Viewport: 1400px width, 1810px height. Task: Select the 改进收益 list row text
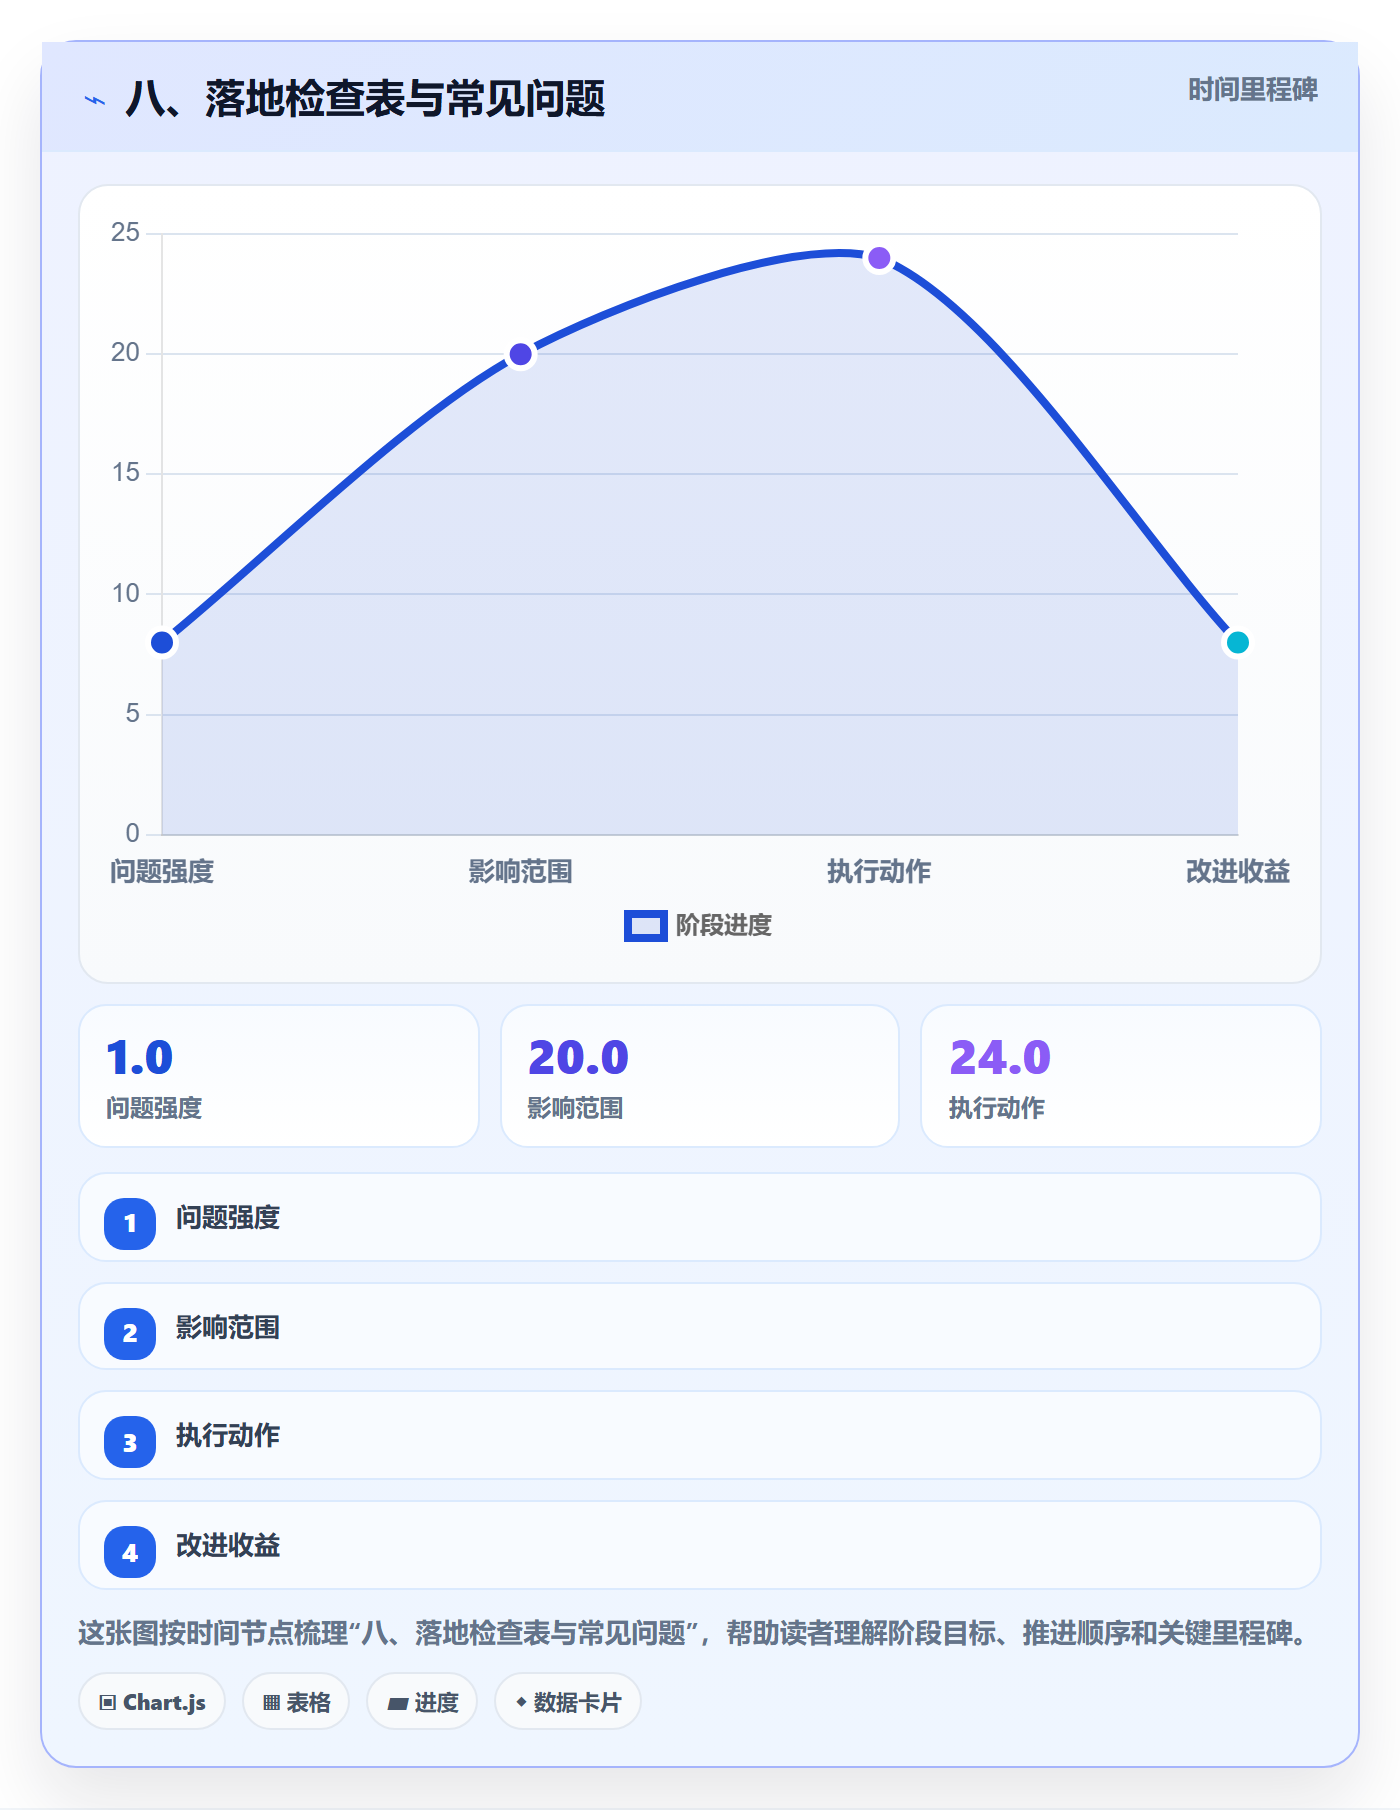(x=228, y=1545)
